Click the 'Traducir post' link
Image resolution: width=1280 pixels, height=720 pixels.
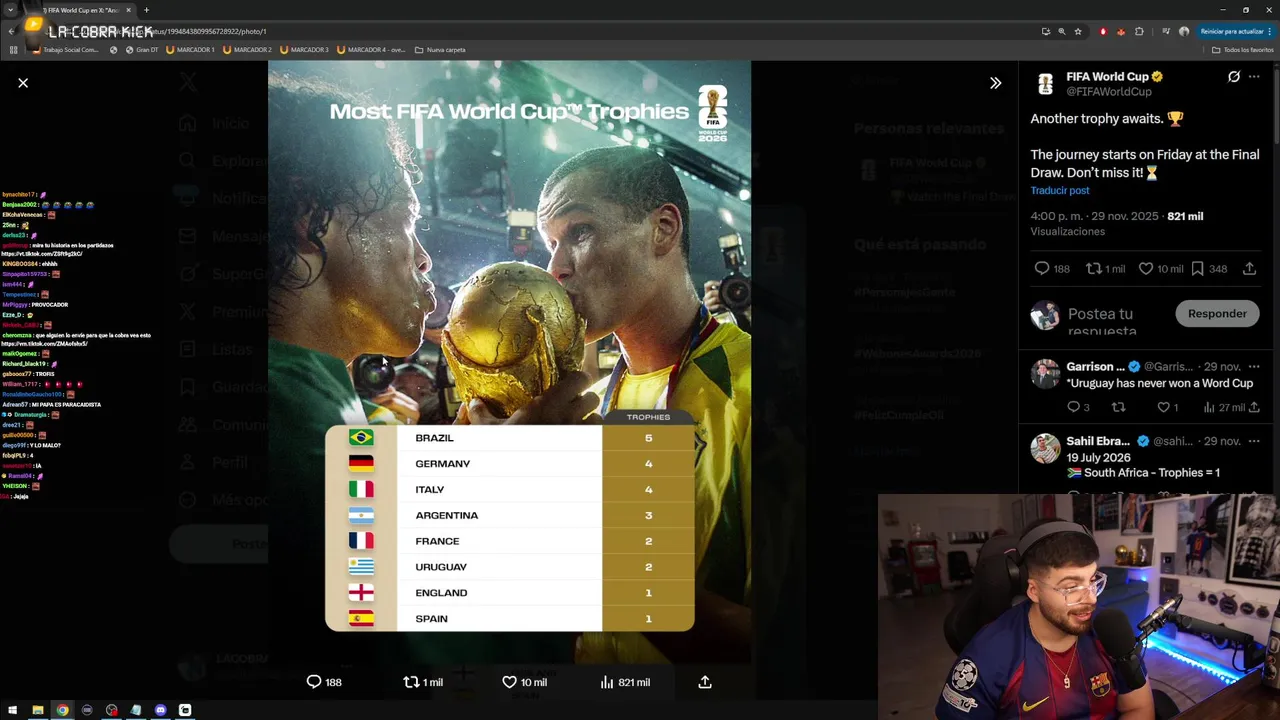coord(1060,190)
